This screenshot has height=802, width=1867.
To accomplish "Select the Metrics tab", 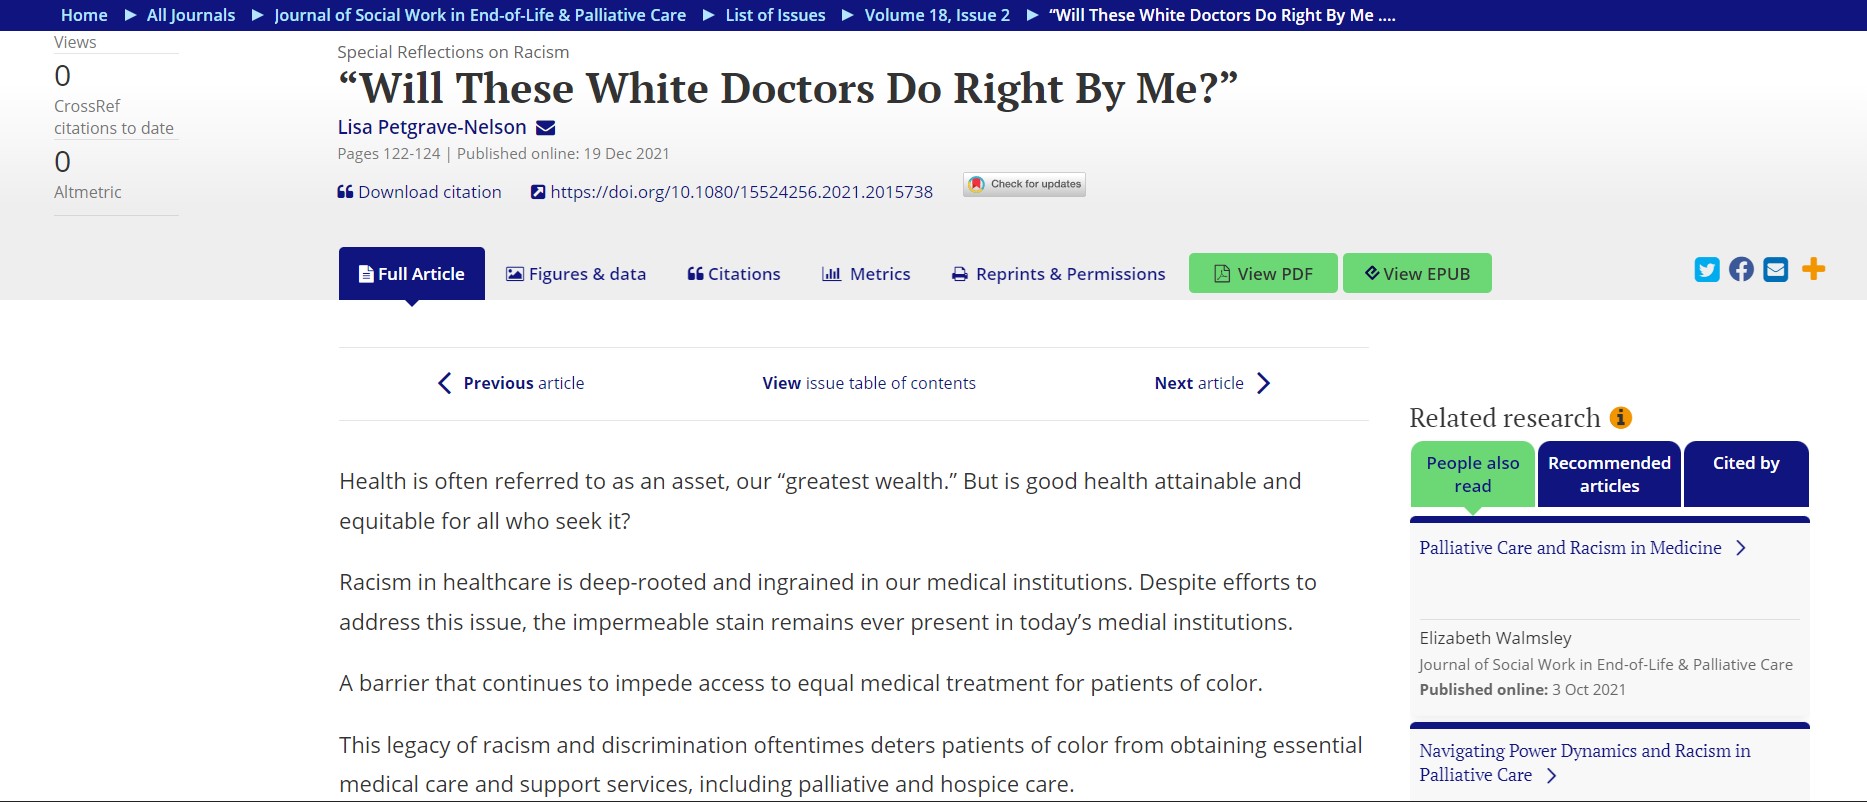I will pyautogui.click(x=866, y=274).
